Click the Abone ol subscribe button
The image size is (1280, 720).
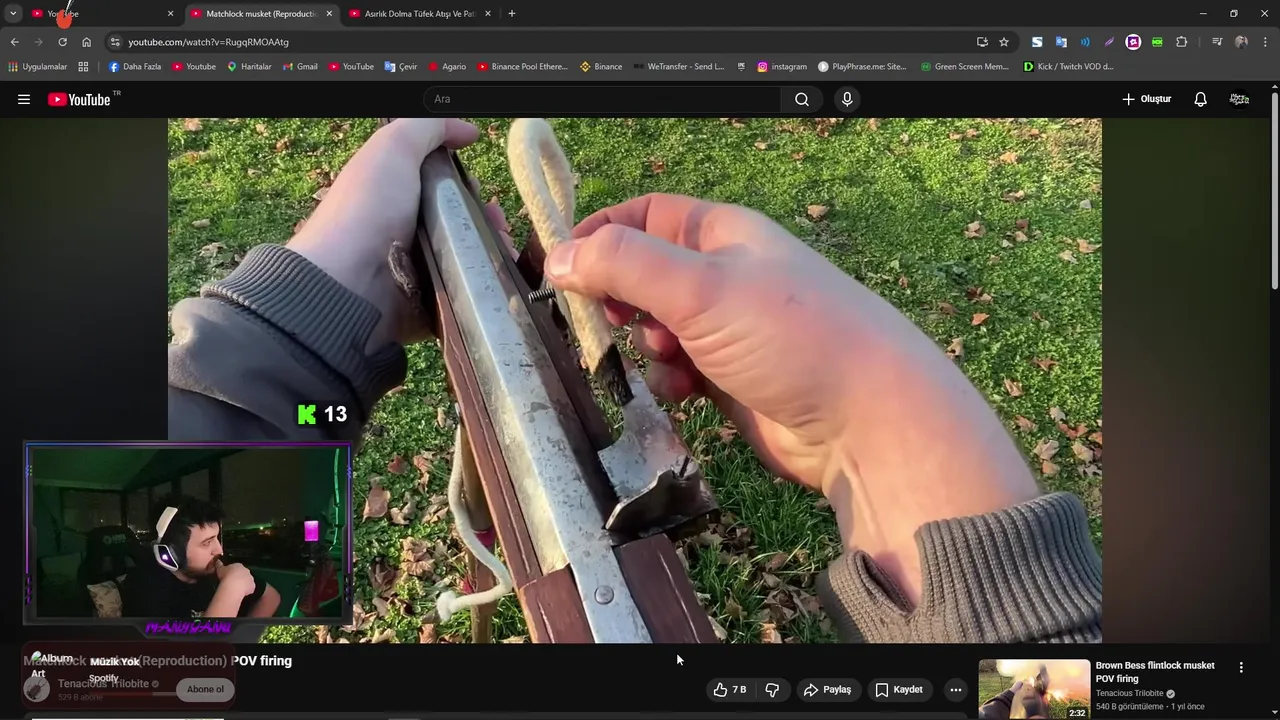205,689
